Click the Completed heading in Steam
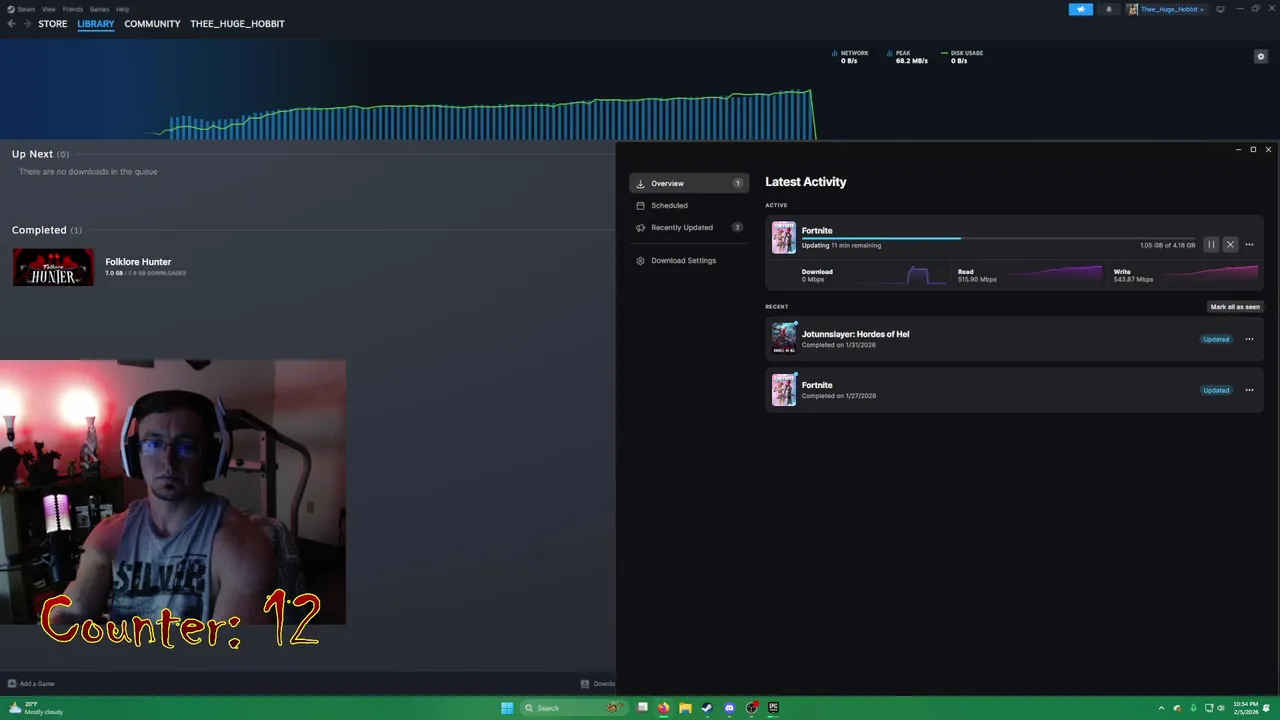Screen dimensions: 1280x720 [39, 230]
